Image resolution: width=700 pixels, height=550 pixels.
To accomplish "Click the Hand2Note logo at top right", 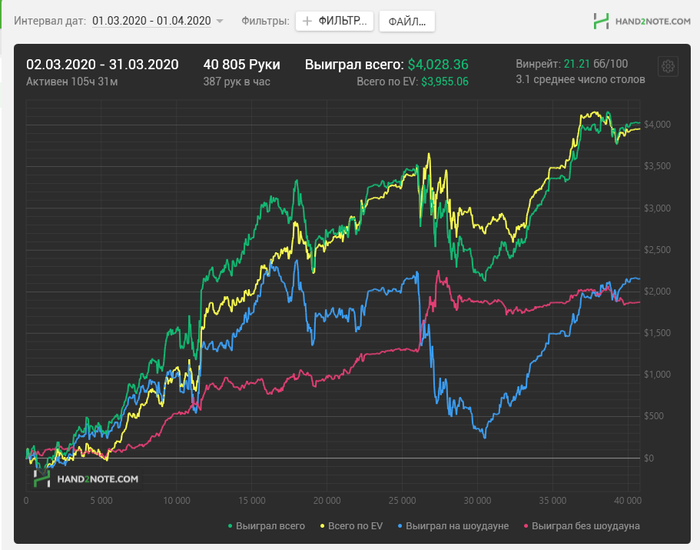I will point(642,21).
